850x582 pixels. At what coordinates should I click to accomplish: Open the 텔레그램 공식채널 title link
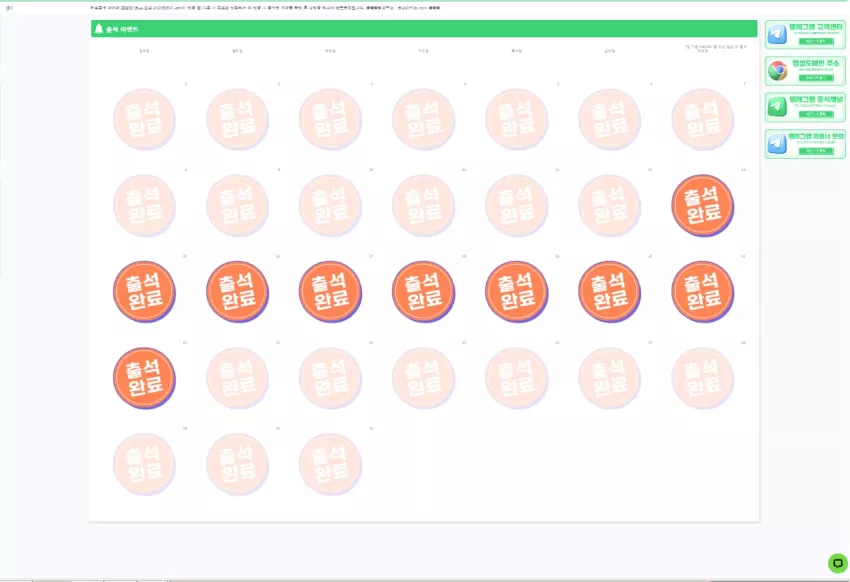click(x=816, y=99)
